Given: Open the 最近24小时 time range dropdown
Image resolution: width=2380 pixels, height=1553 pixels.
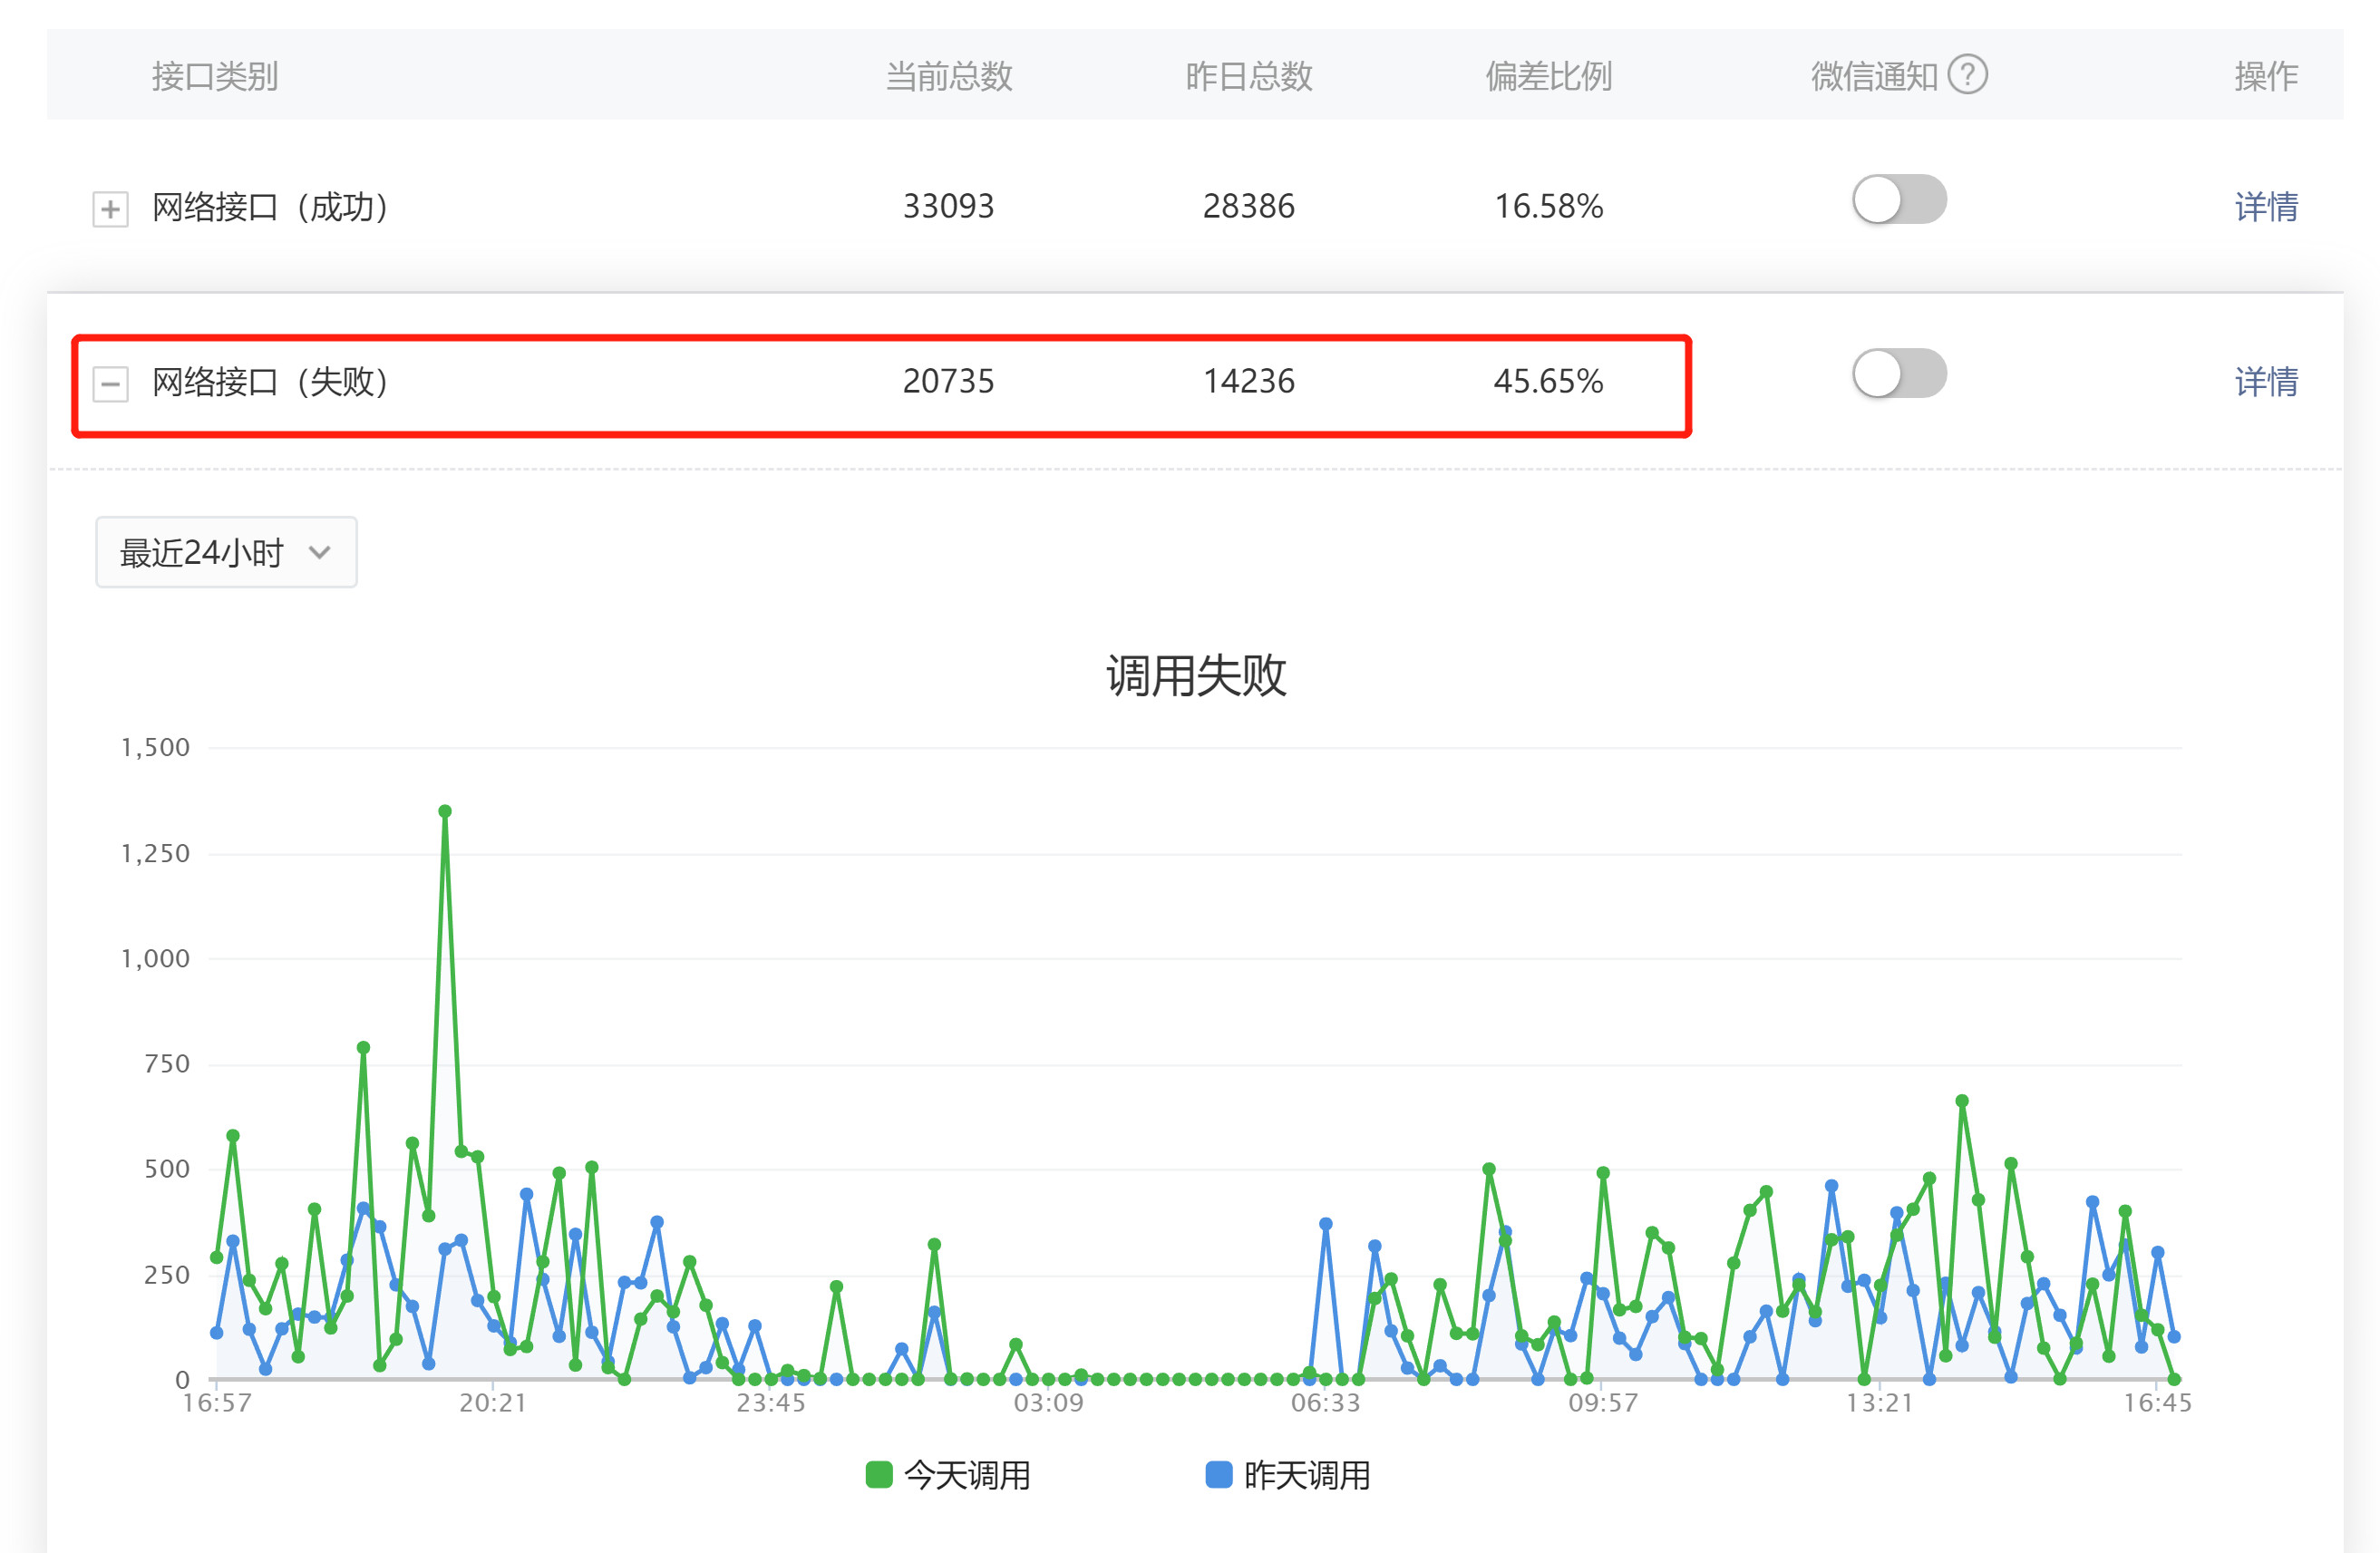Looking at the screenshot, I should (226, 552).
